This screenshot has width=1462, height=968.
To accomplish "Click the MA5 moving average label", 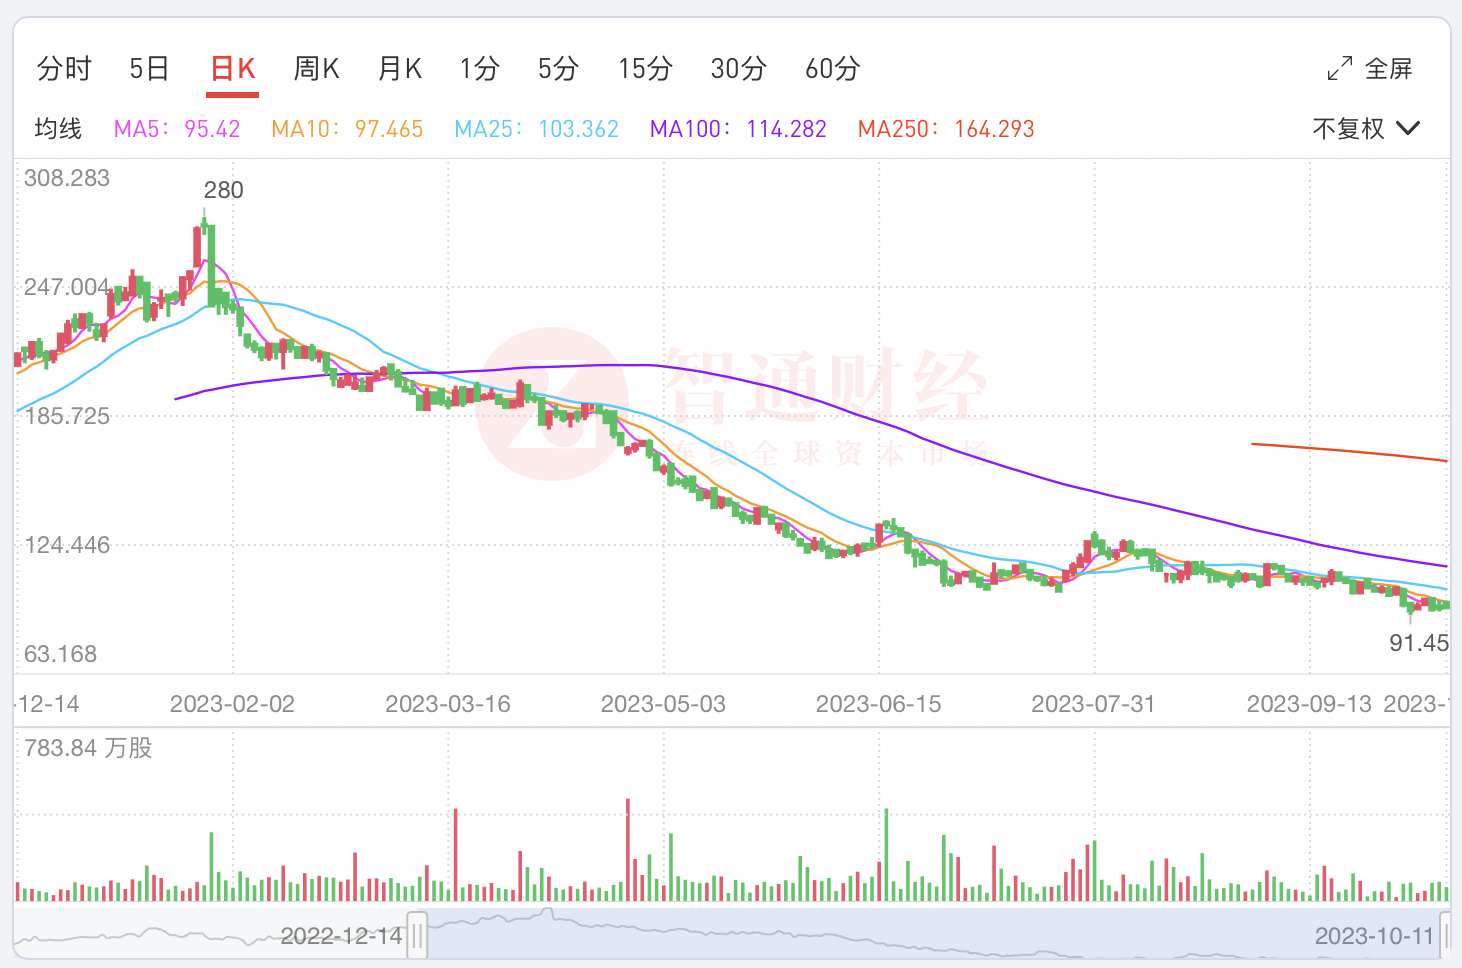I will (177, 129).
